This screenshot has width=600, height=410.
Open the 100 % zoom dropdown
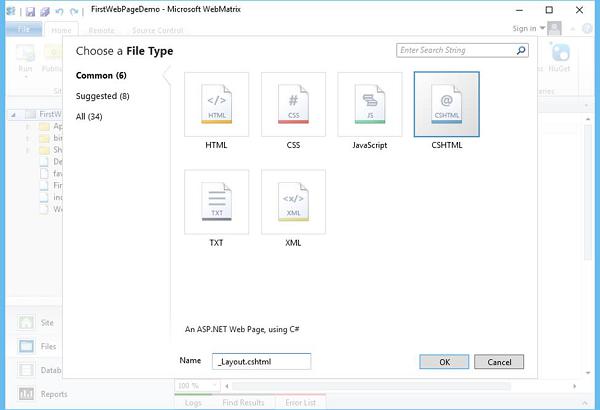(197, 385)
